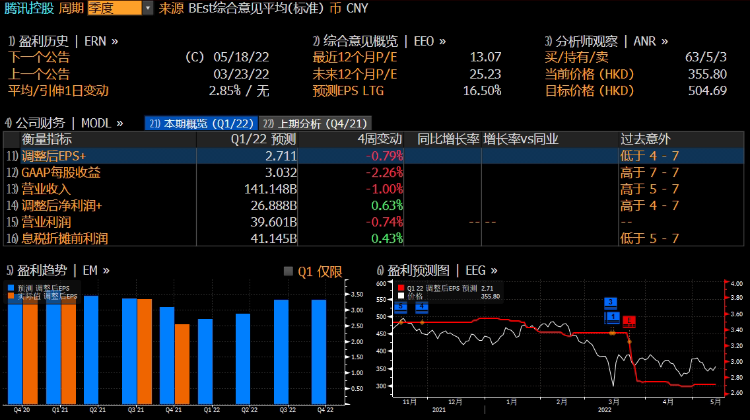
Task: Click the 买/持有/卖 rating 63/5/3
Action: pyautogui.click(x=706, y=57)
